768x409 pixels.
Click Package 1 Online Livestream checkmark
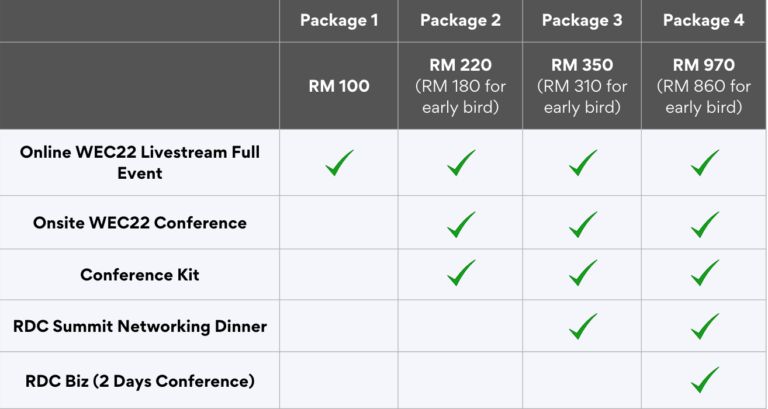(x=339, y=163)
